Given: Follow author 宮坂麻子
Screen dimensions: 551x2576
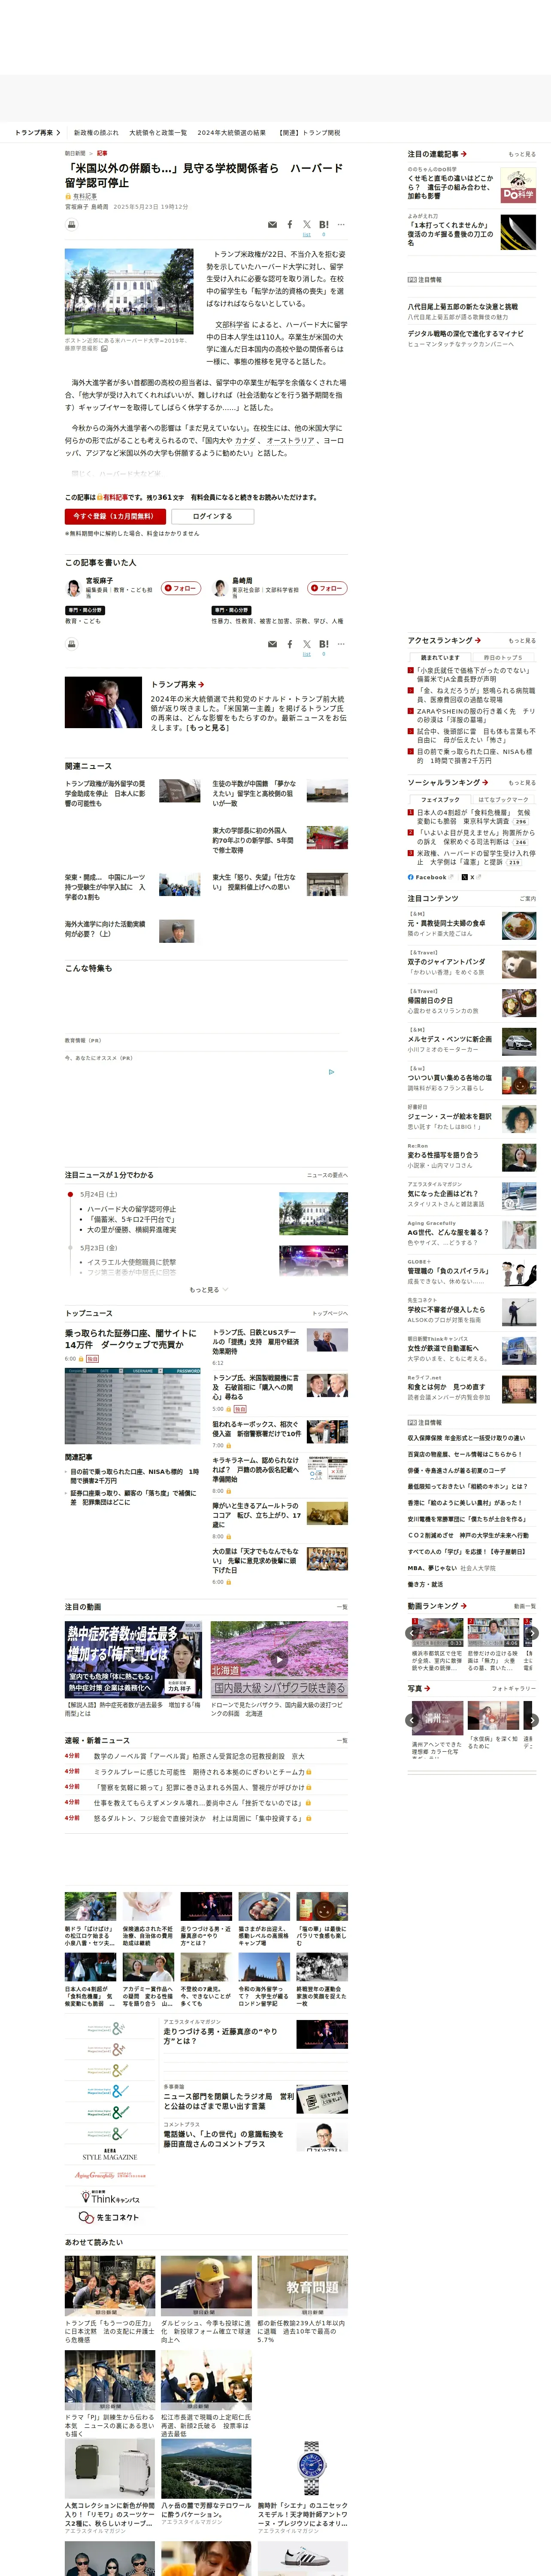Looking at the screenshot, I should [182, 588].
